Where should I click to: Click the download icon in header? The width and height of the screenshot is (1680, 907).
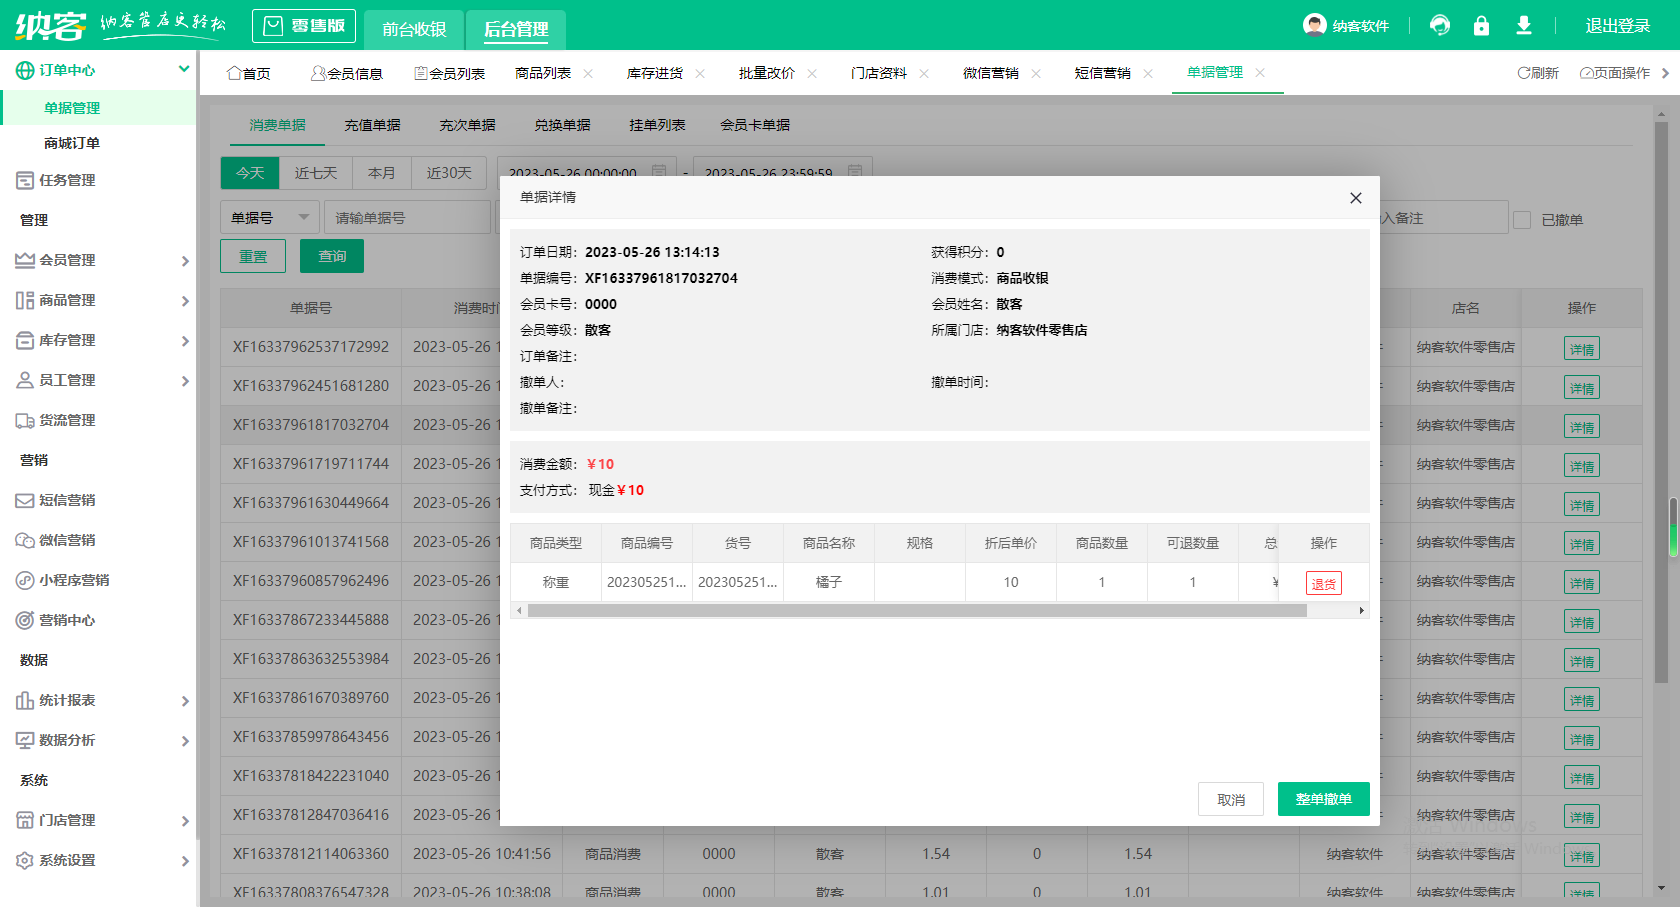(x=1523, y=26)
